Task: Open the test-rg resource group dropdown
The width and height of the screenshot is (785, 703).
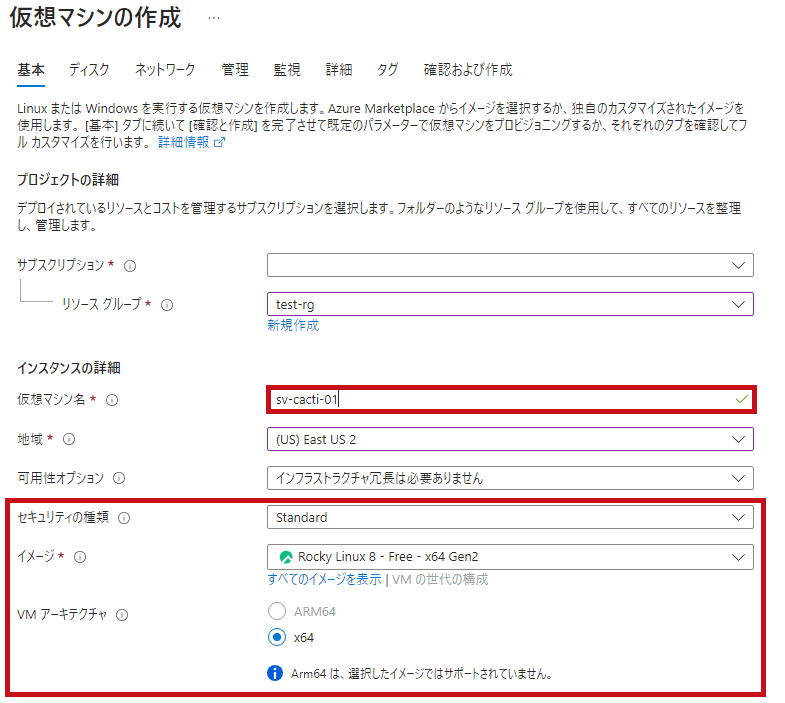Action: [x=510, y=304]
